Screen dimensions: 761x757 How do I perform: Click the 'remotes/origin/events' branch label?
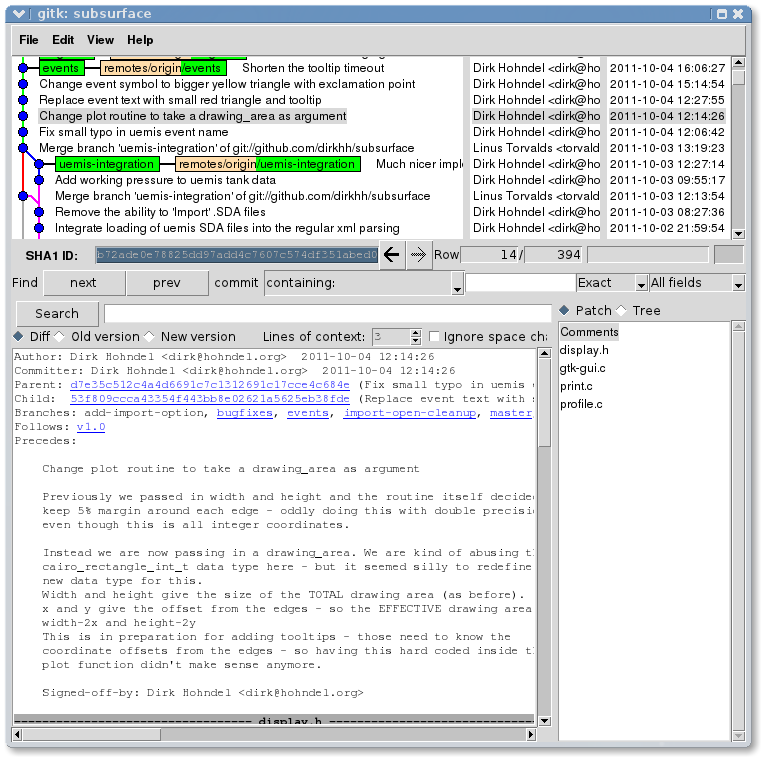162,68
